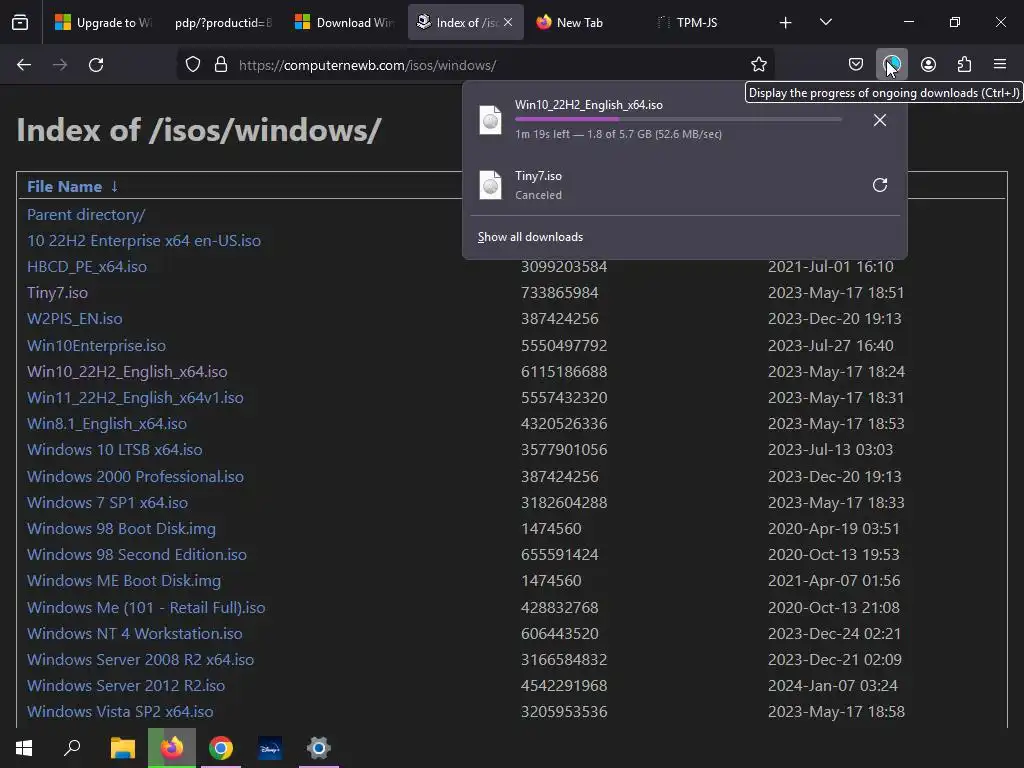1024x768 pixels.
Task: Open taskbar search magnifier
Action: pyautogui.click(x=72, y=748)
